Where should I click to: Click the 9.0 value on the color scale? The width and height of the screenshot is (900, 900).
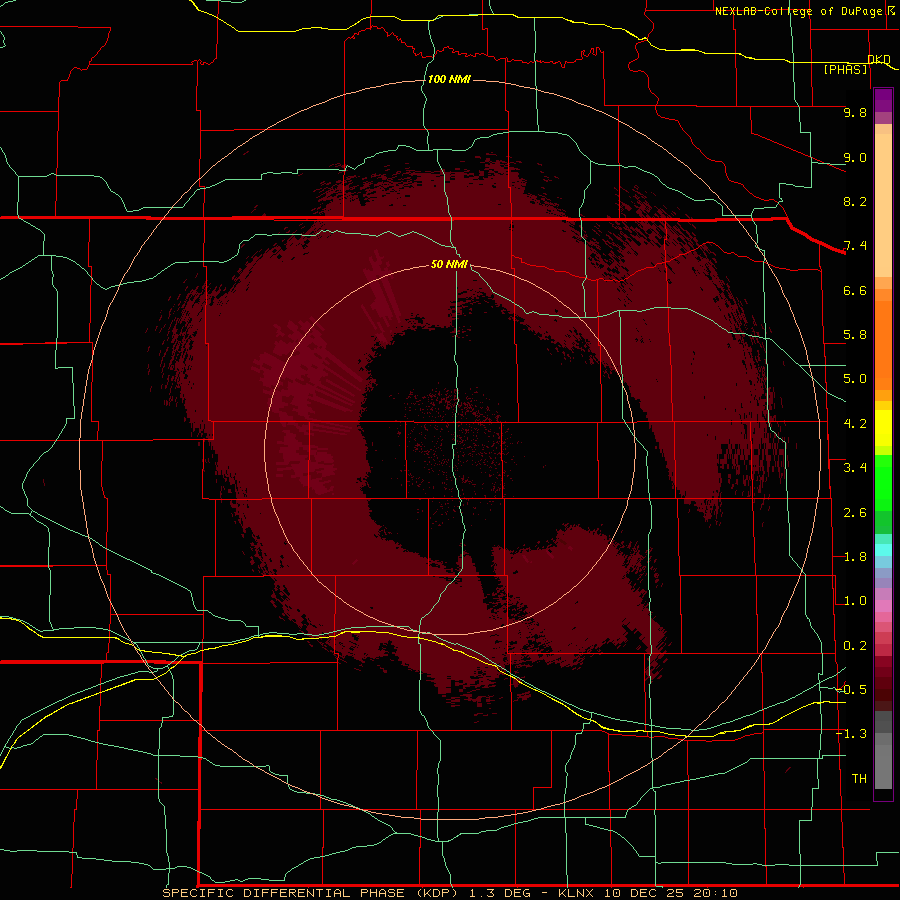tap(855, 157)
